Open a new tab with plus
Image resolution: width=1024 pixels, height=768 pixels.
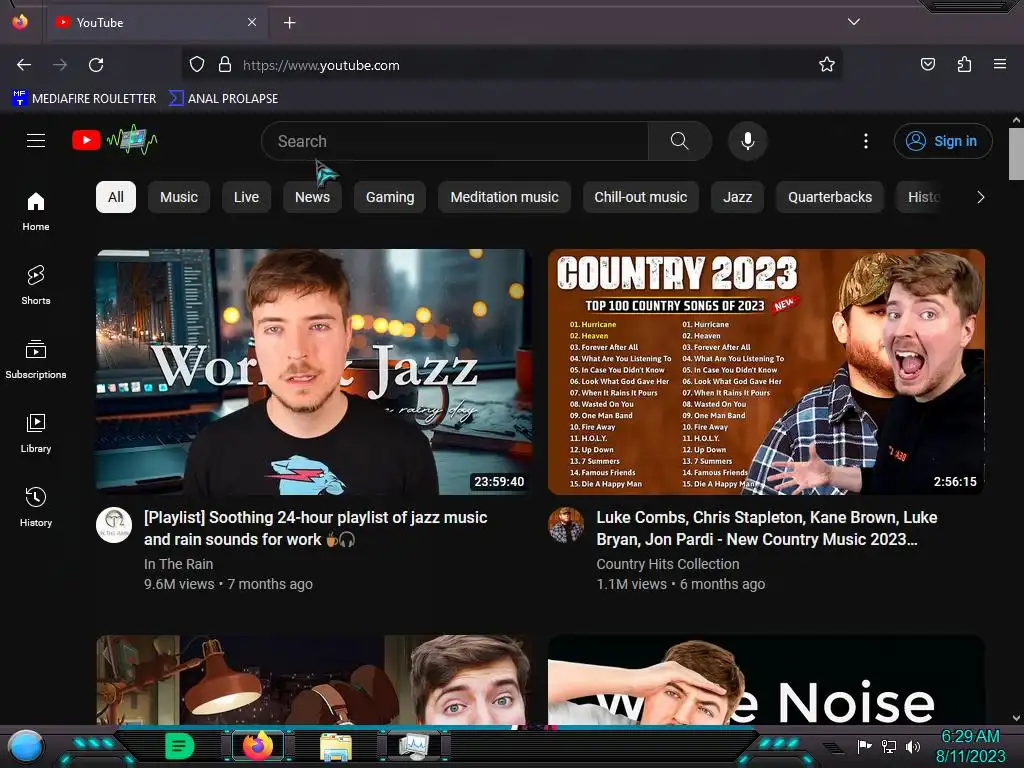(289, 23)
